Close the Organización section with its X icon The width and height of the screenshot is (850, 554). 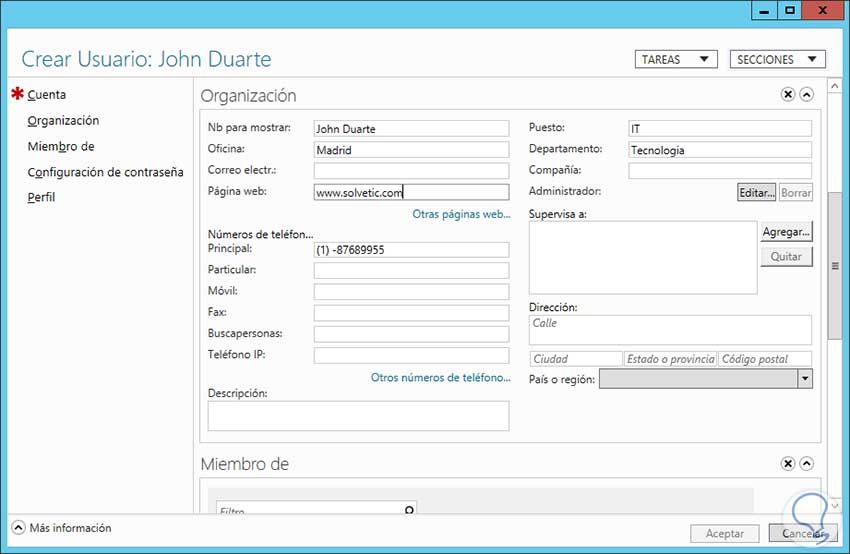(788, 95)
